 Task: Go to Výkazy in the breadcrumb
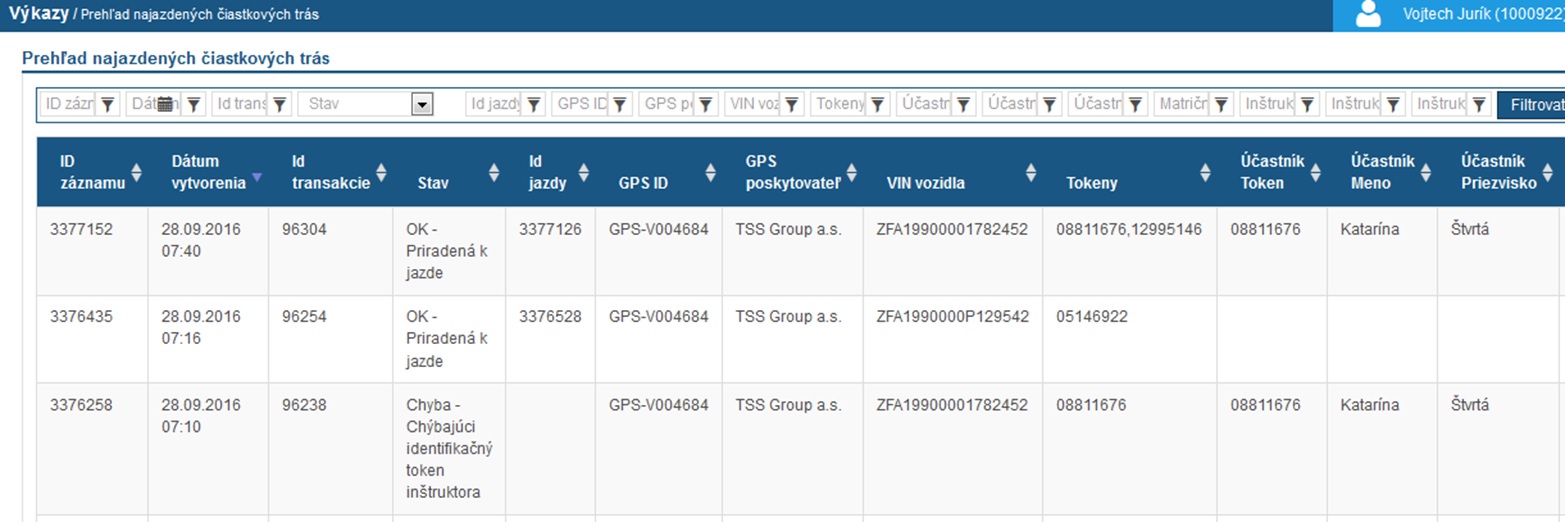(x=38, y=14)
